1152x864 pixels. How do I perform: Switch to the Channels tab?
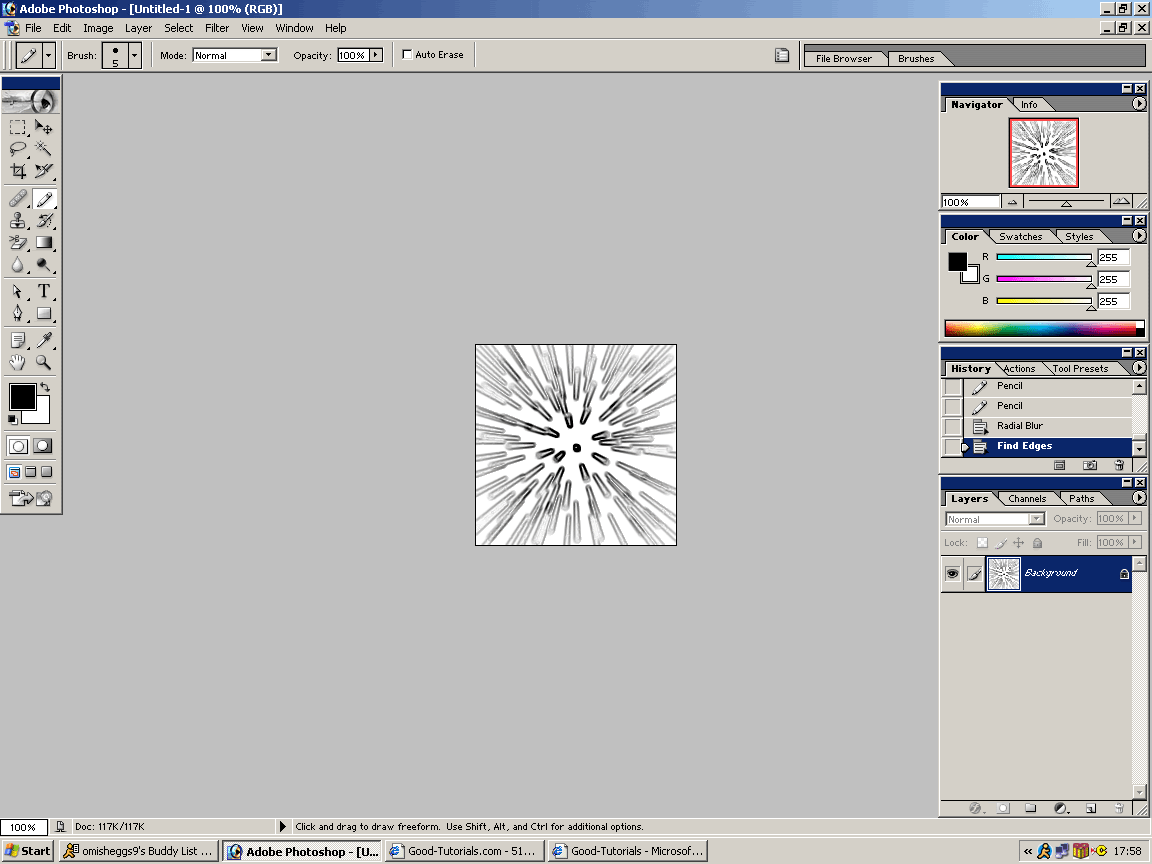1026,498
